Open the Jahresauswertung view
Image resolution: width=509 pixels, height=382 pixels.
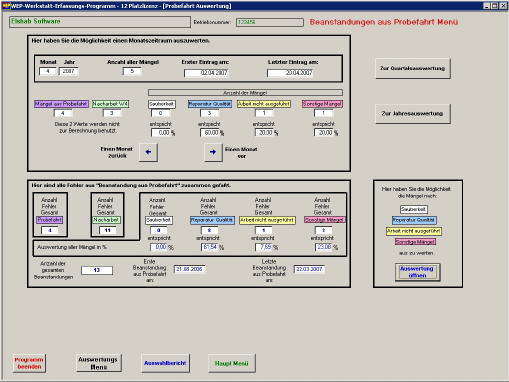tap(413, 114)
